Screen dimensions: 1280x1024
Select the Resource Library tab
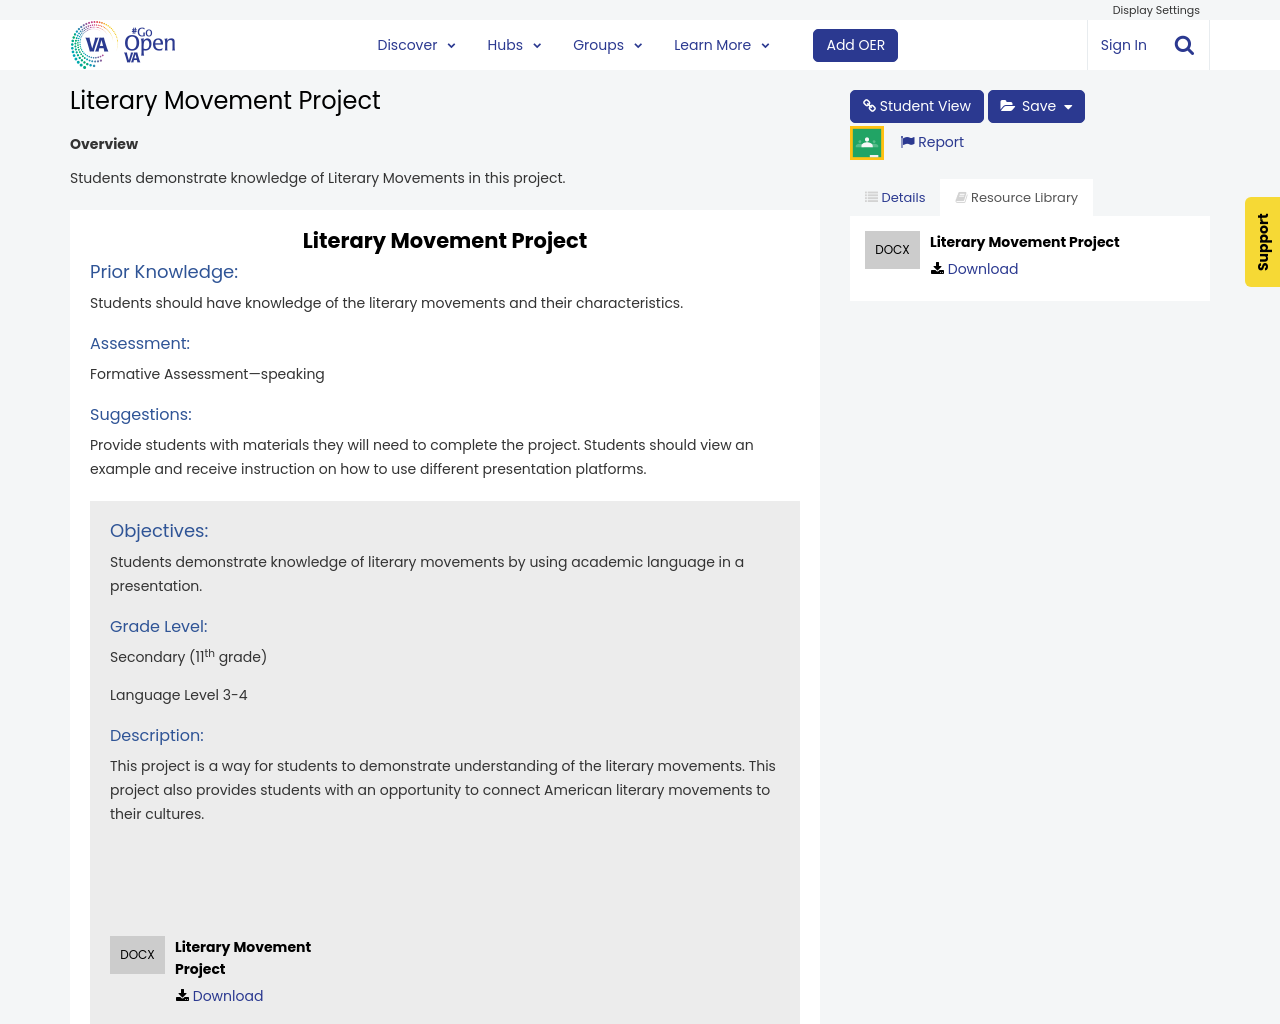1016,196
